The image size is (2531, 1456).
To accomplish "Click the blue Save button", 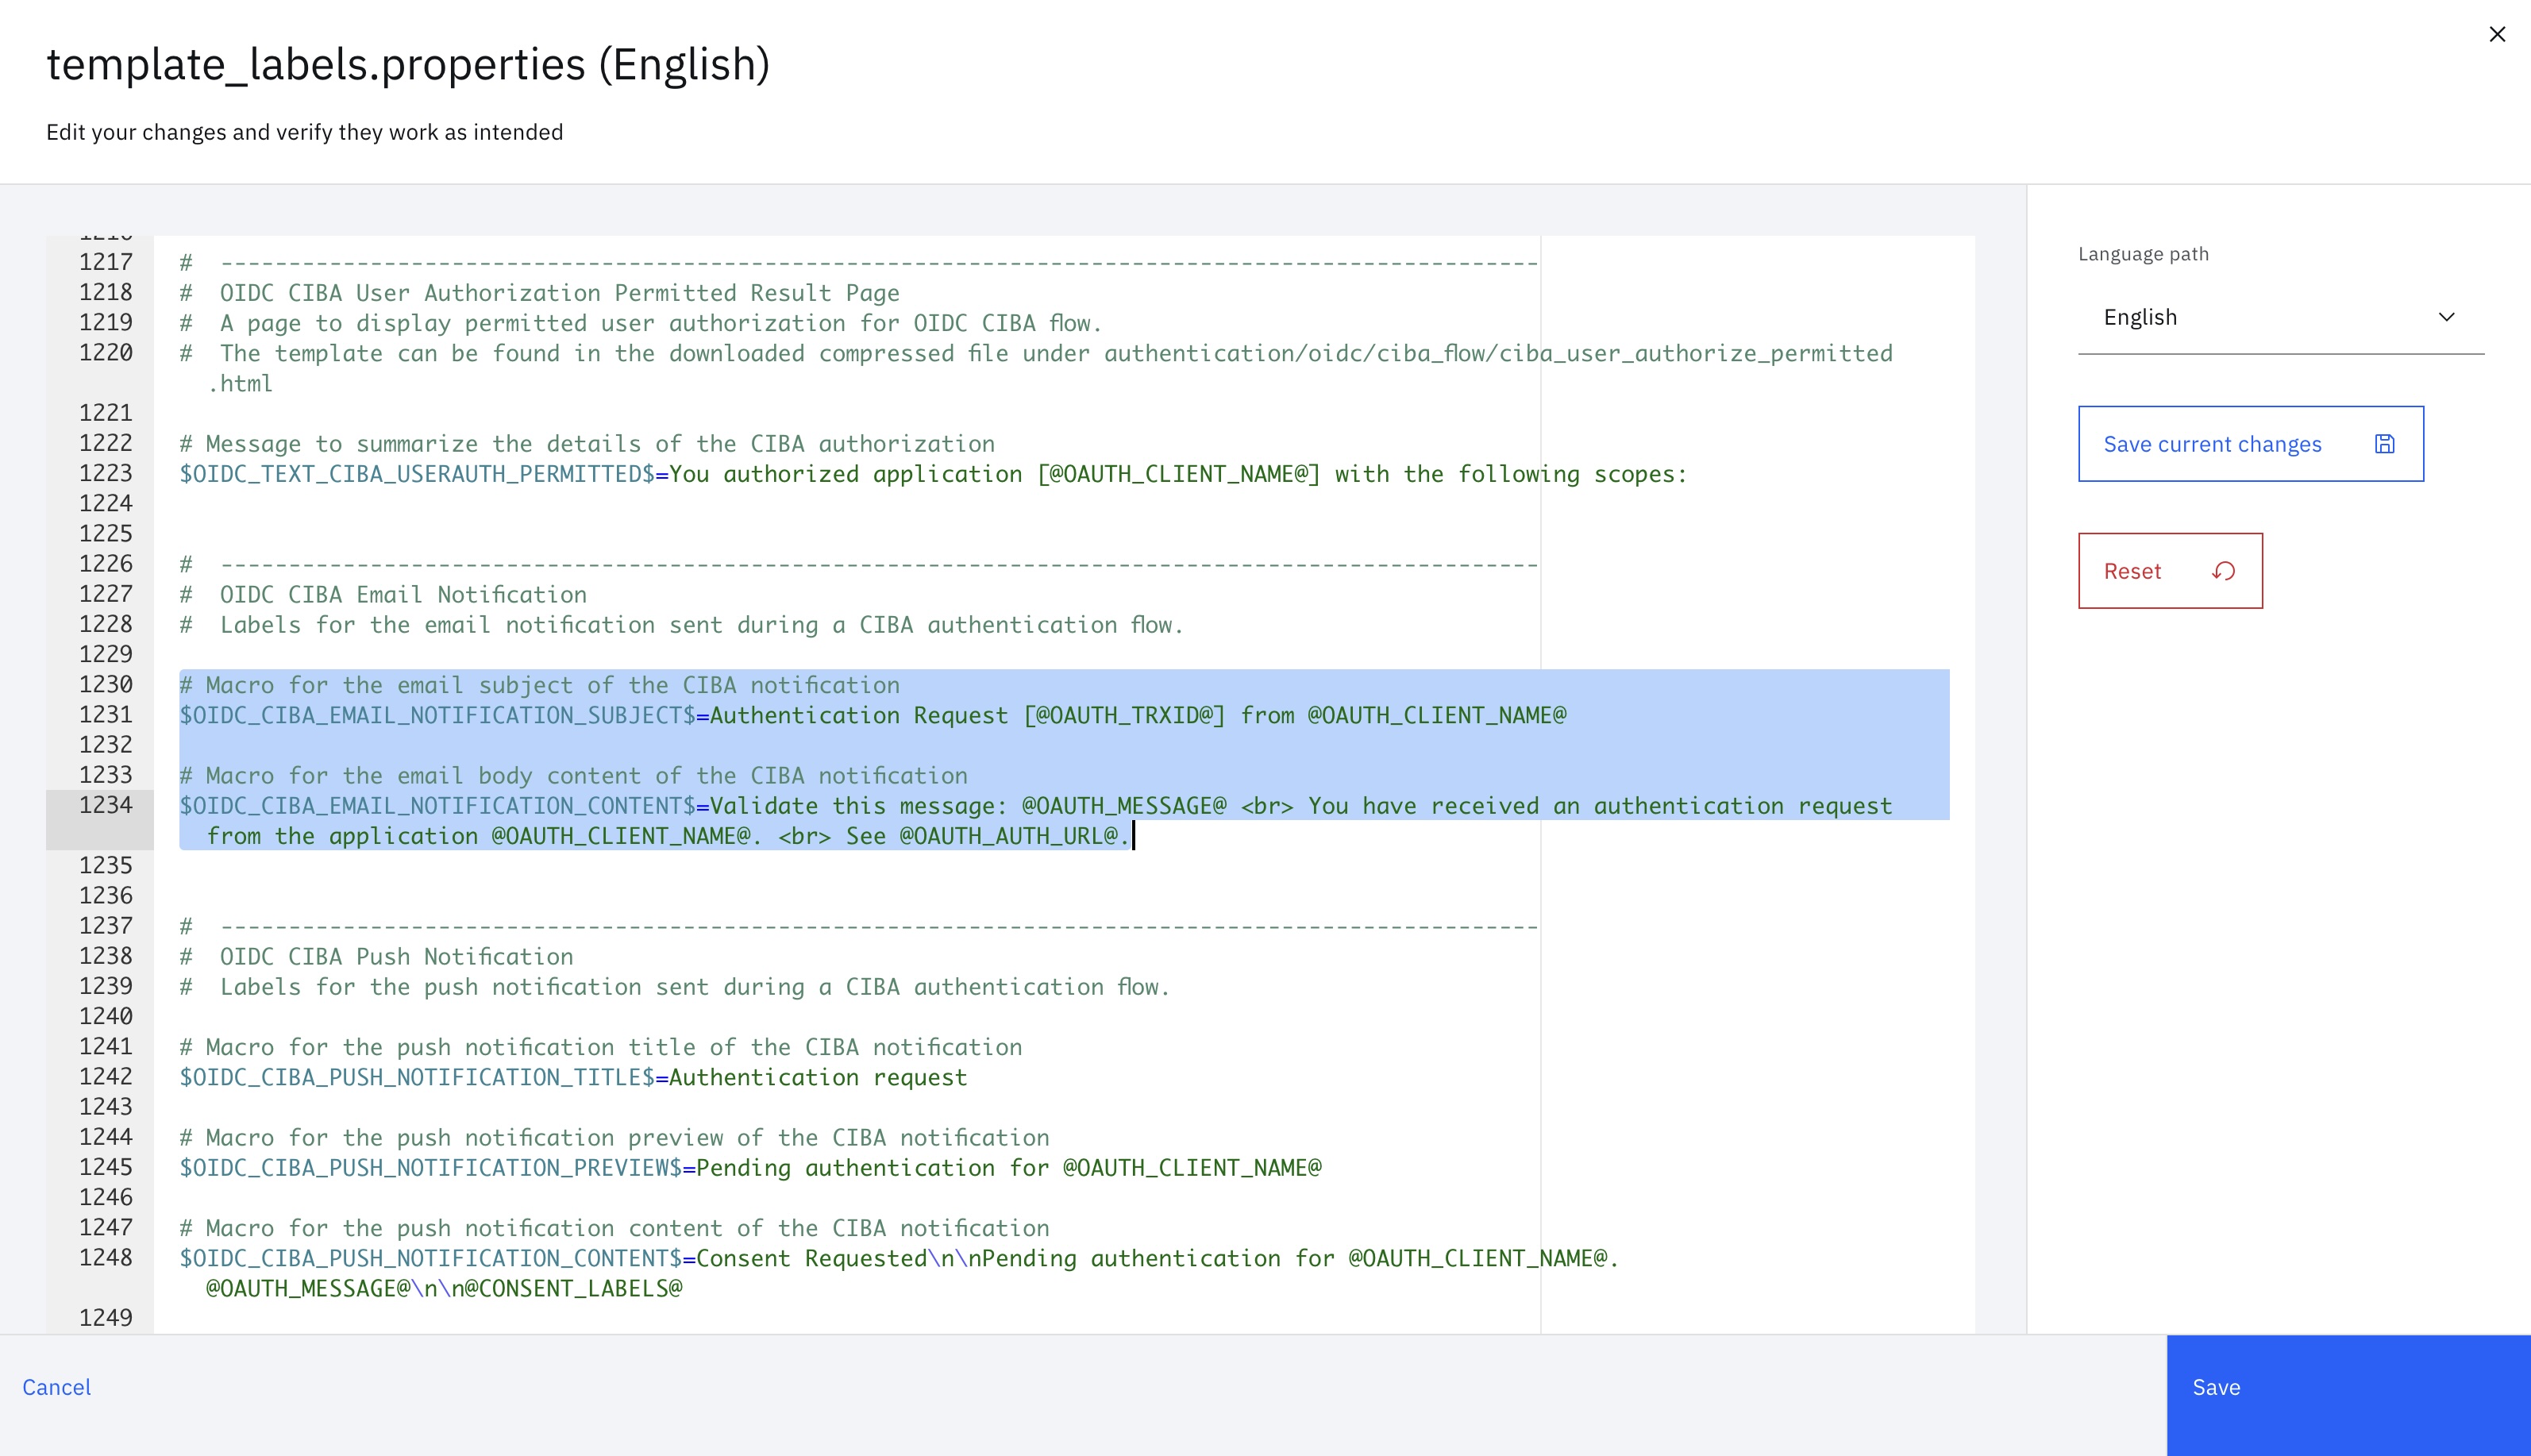I will point(2348,1394).
